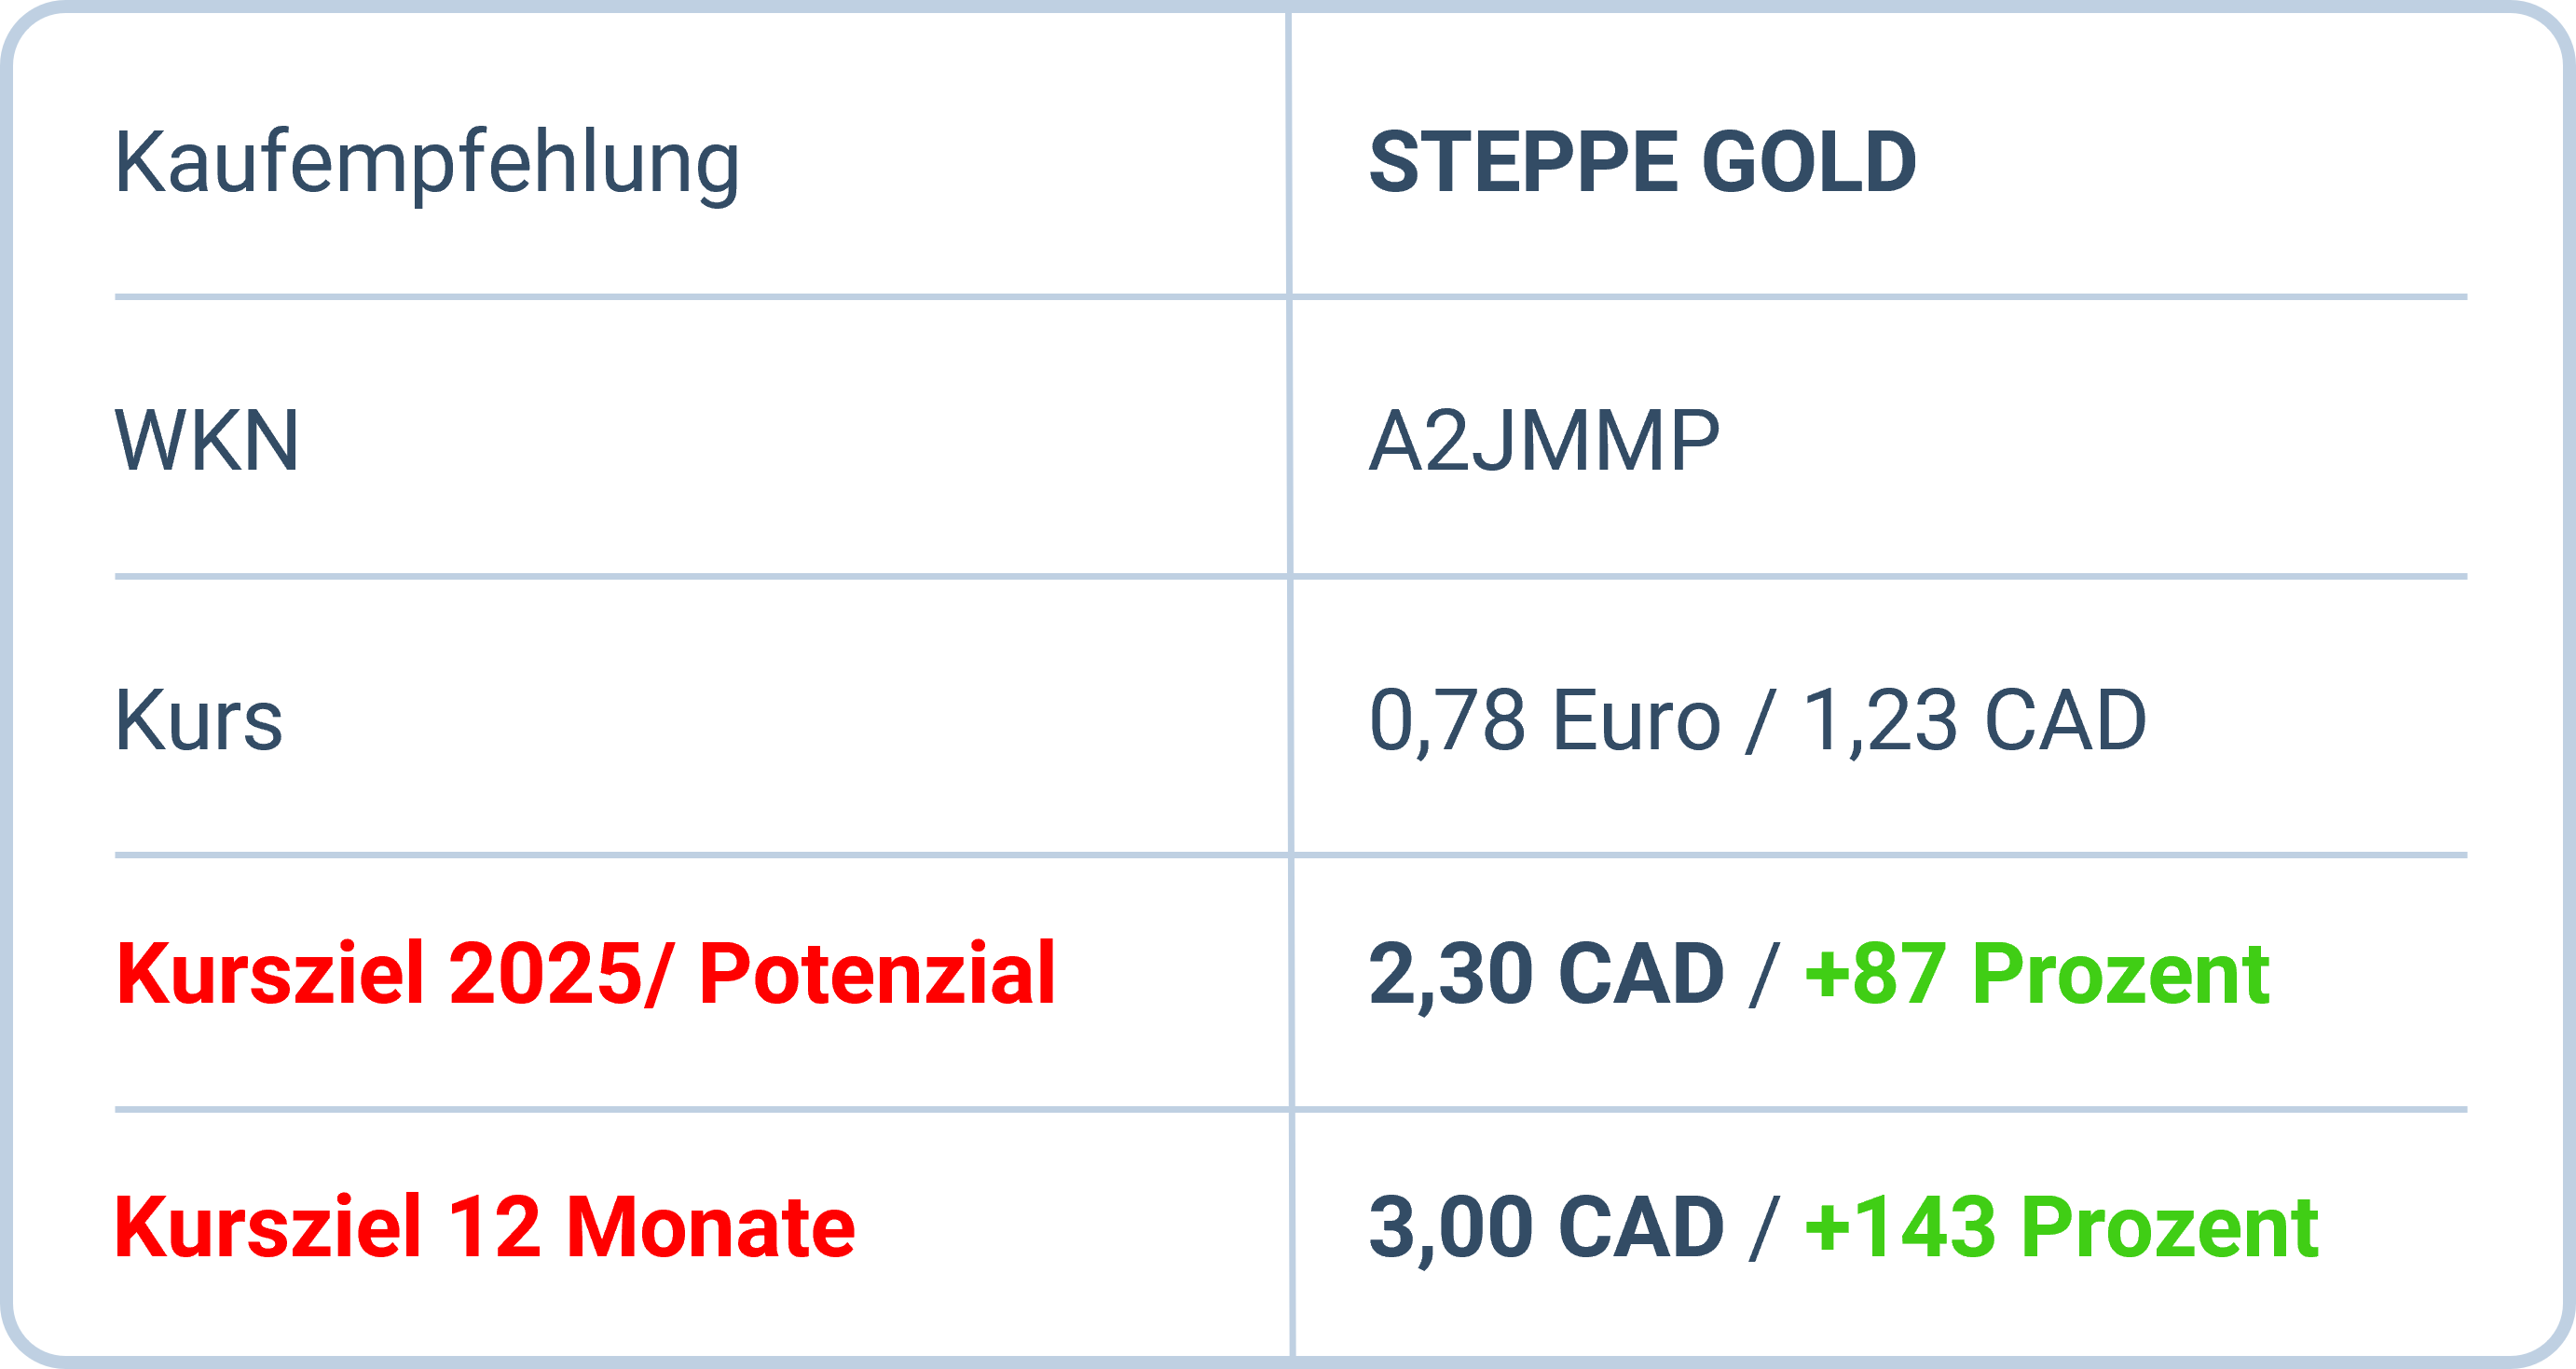Click the word Monate in red label

tap(711, 1227)
